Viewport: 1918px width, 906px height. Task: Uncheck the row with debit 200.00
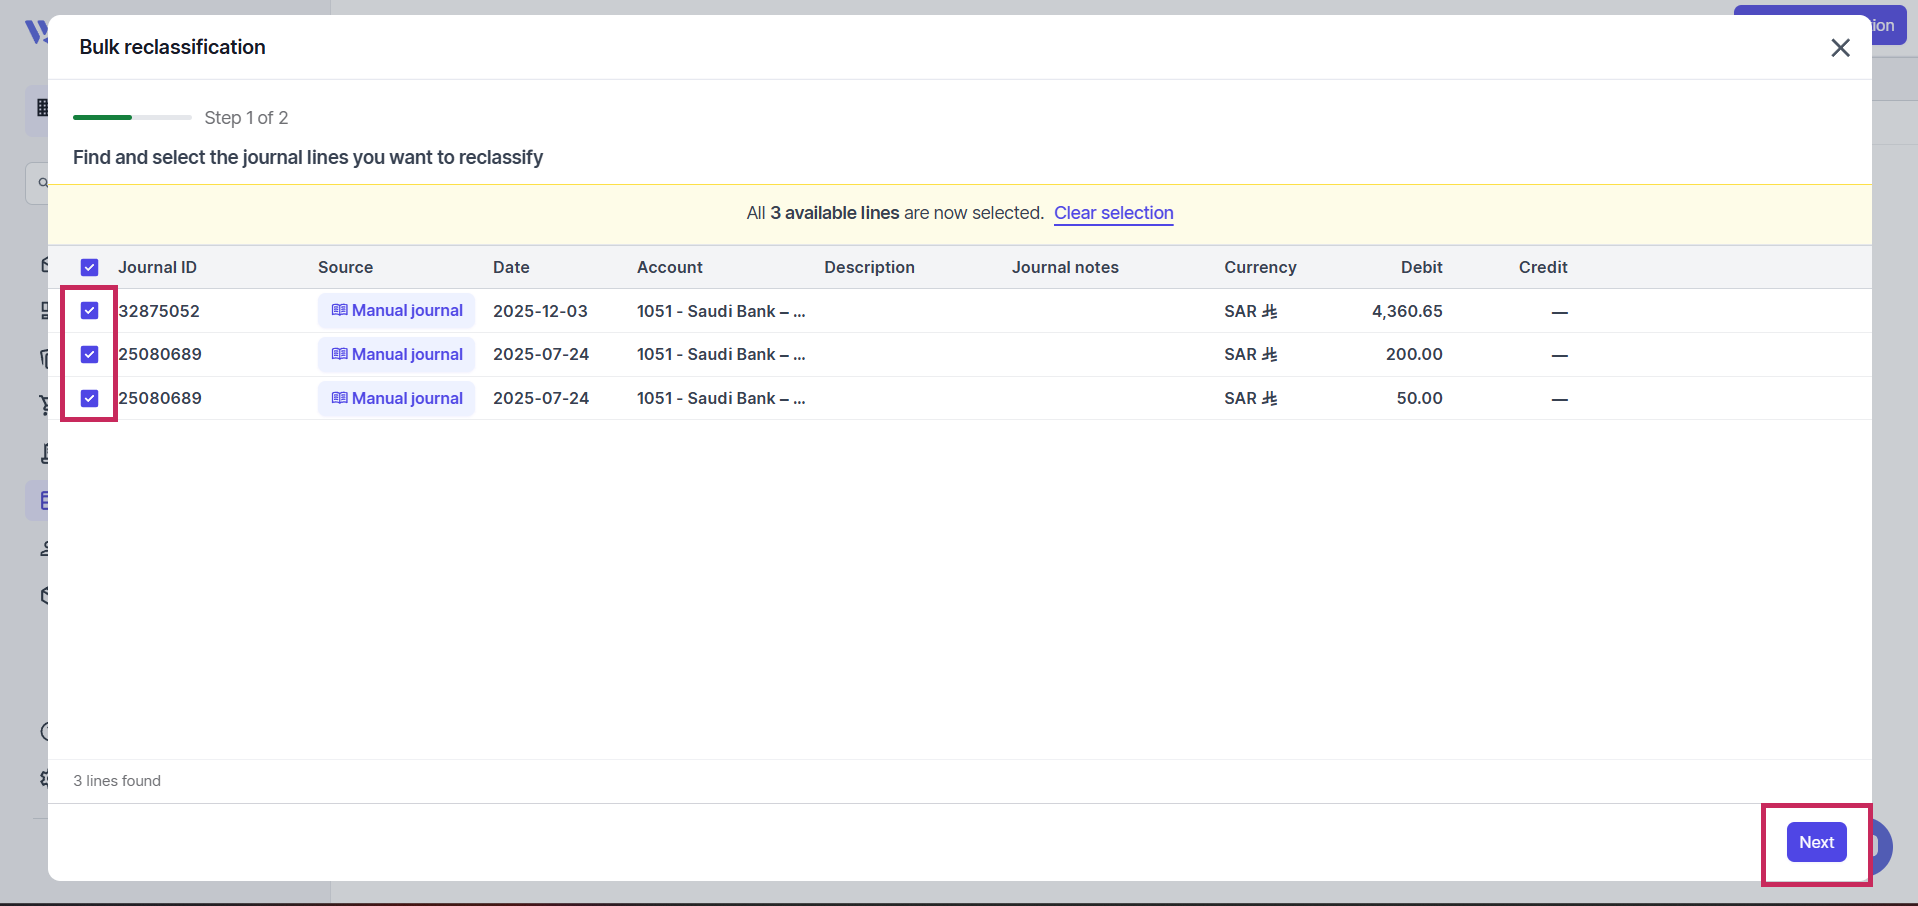[x=90, y=355]
